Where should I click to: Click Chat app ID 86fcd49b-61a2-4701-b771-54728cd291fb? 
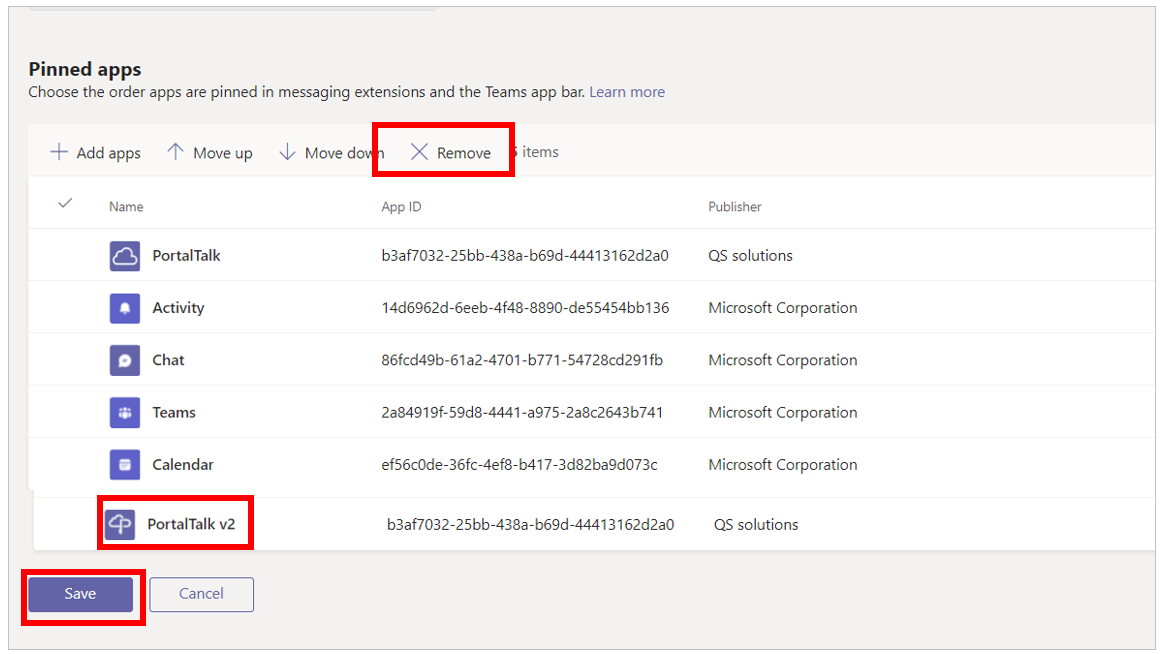click(522, 360)
